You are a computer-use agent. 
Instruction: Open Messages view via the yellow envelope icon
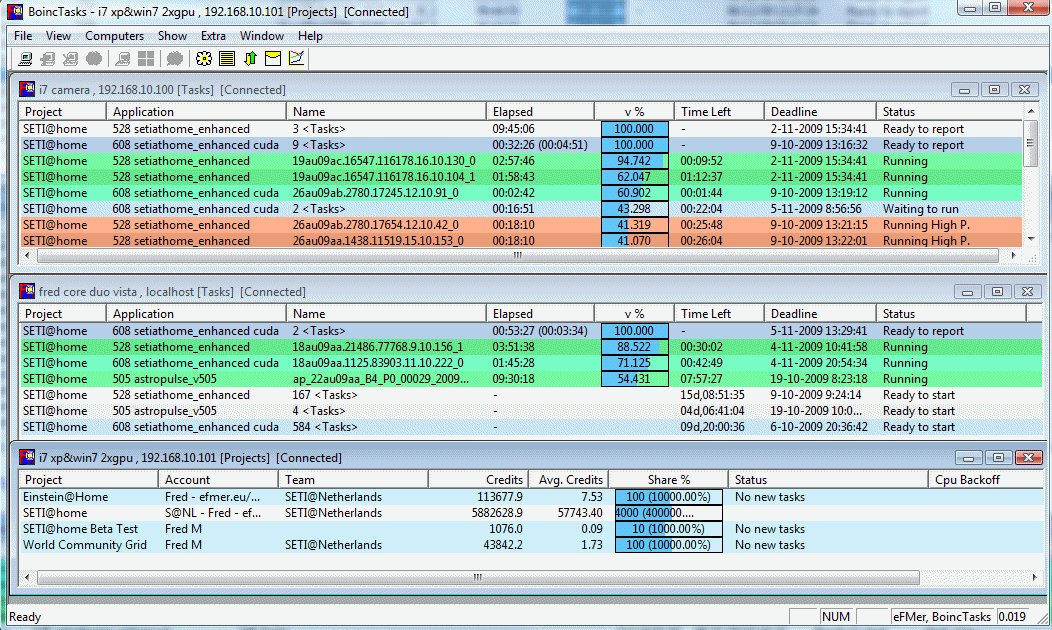(273, 59)
